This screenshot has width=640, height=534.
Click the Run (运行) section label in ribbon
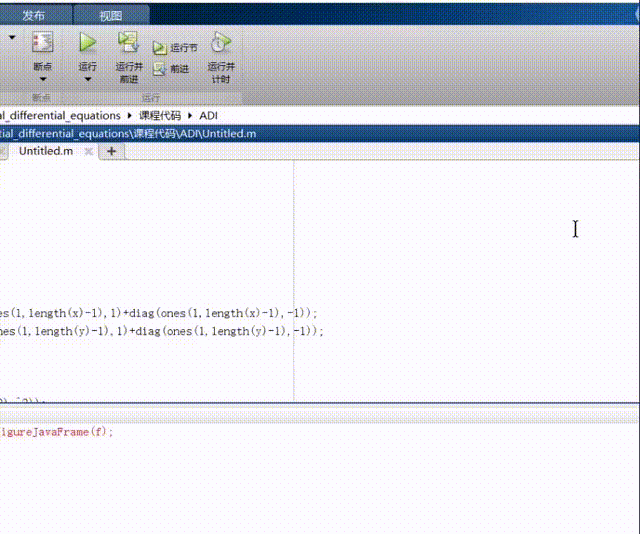point(150,98)
